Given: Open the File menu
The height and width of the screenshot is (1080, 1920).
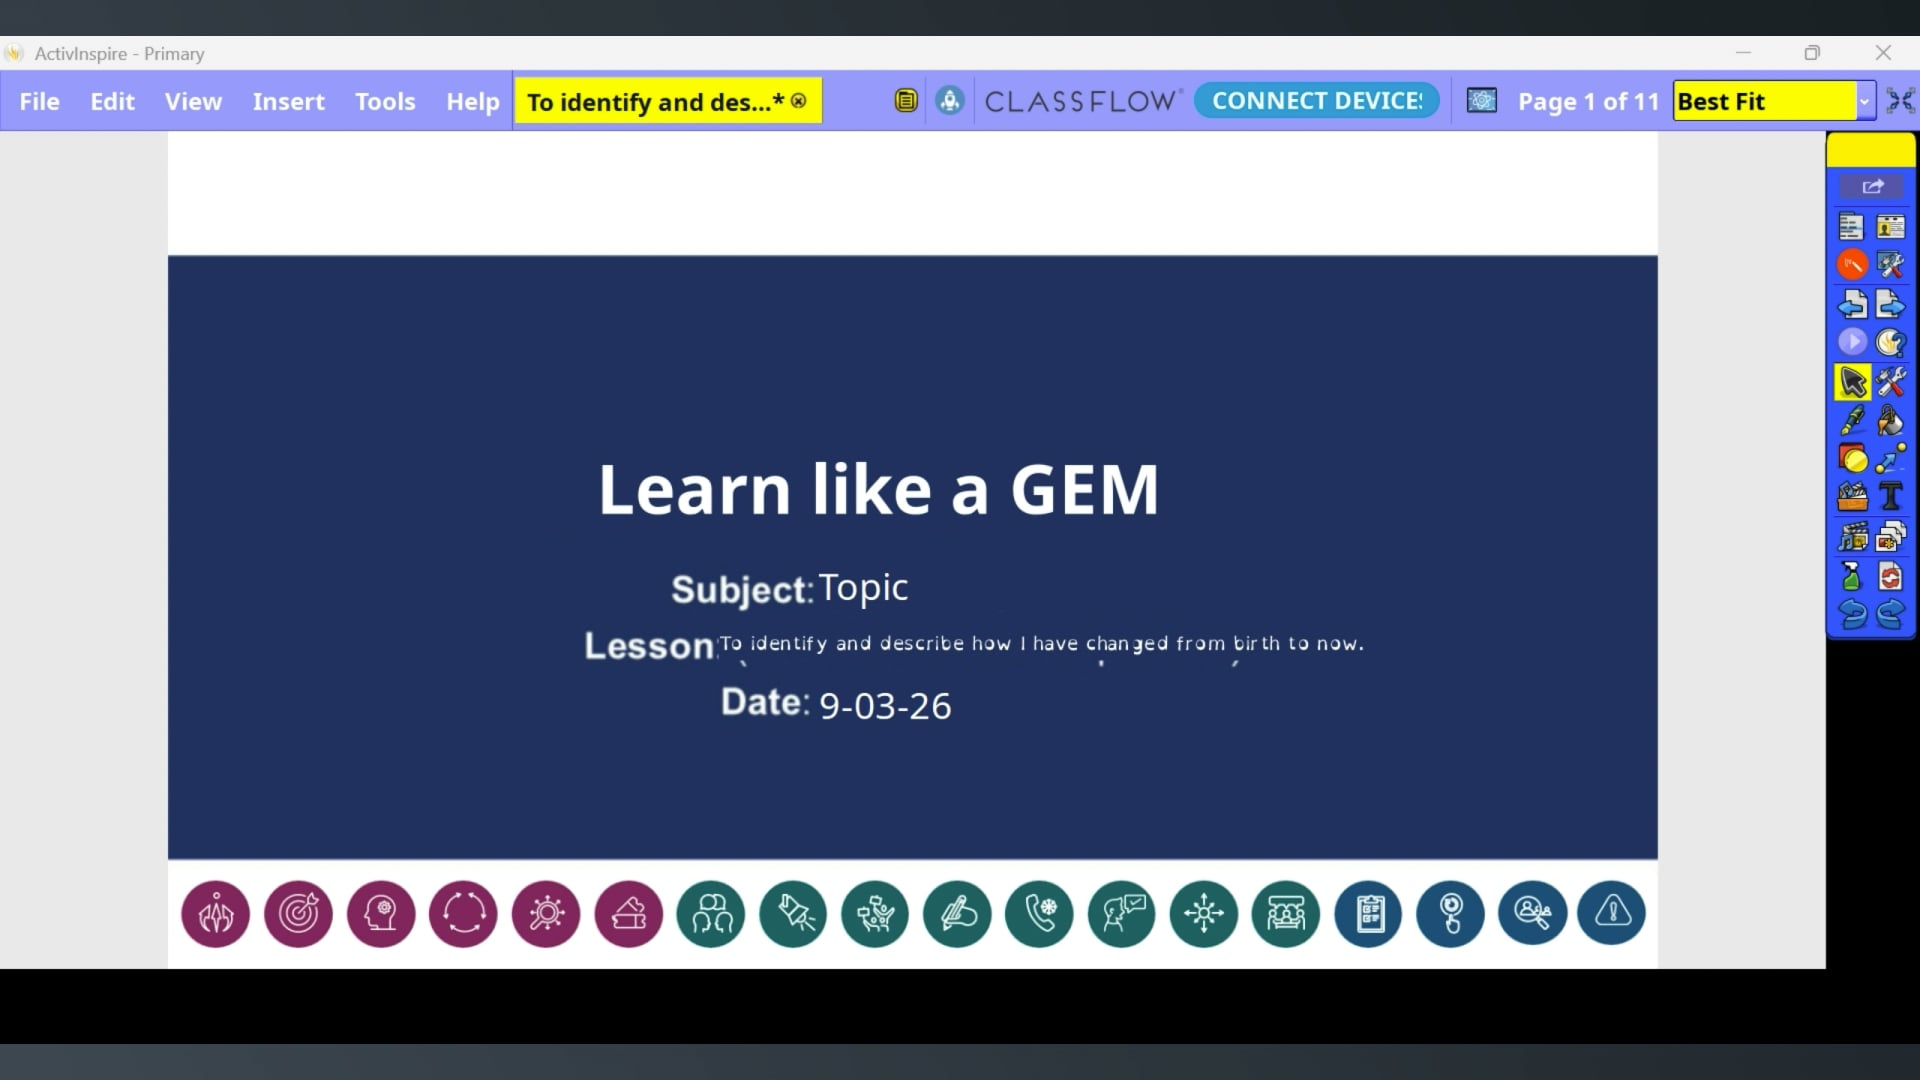Looking at the screenshot, I should point(40,101).
